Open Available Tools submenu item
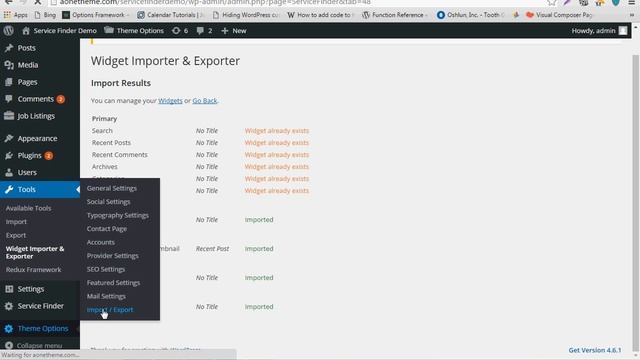 pos(28,208)
